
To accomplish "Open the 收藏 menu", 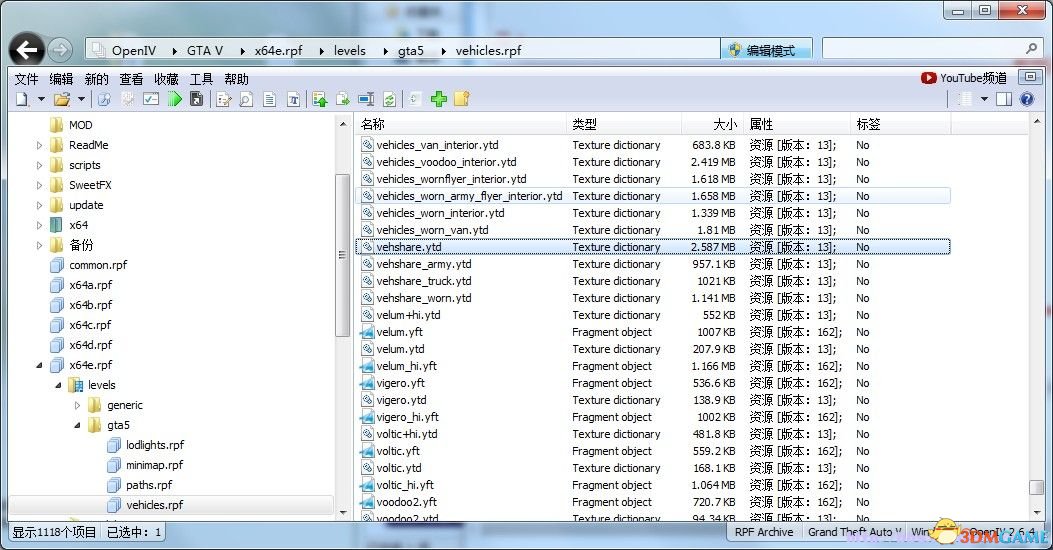I will coord(167,79).
